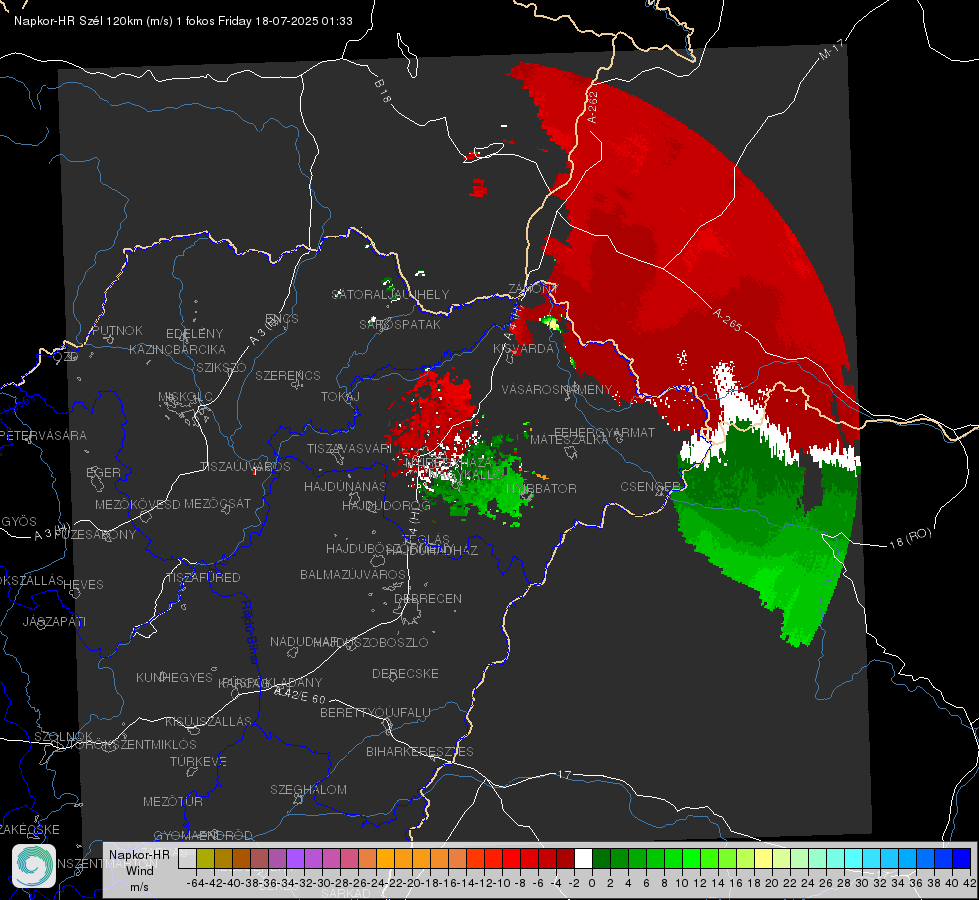The height and width of the screenshot is (900, 979).
Task: Click the DEBRECEN city label
Action: pyautogui.click(x=428, y=598)
